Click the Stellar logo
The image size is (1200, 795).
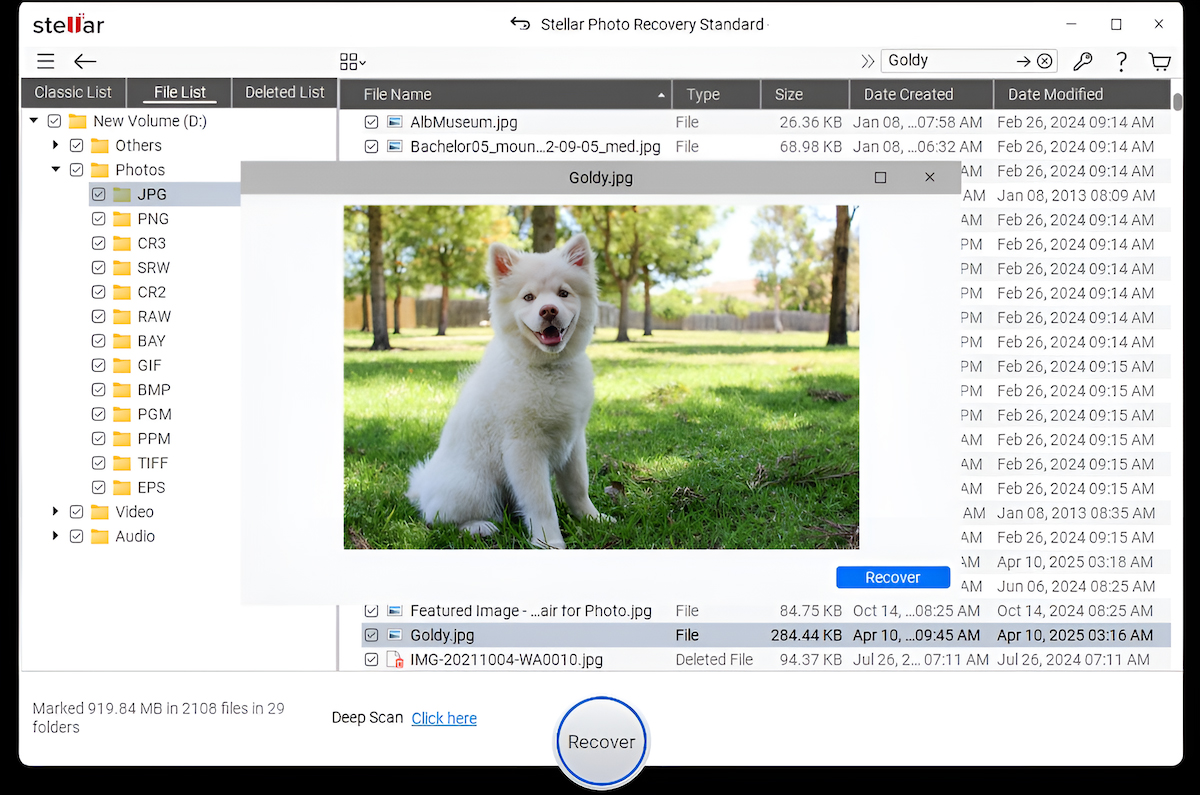[67, 23]
